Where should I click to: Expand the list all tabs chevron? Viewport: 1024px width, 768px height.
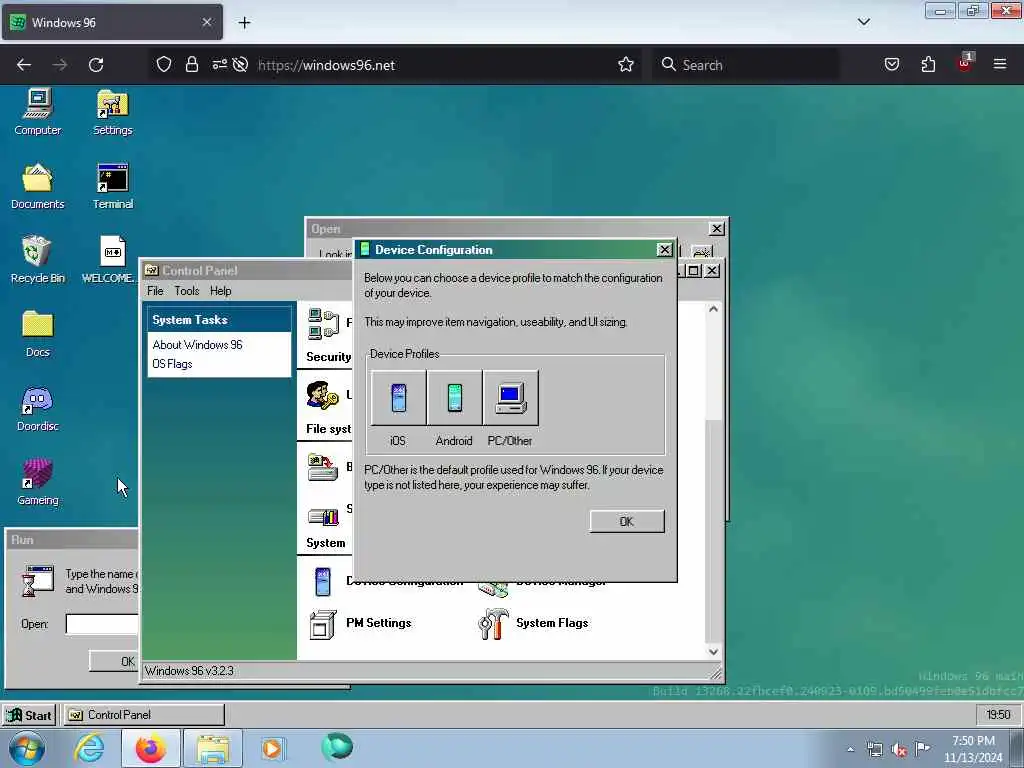click(x=863, y=22)
